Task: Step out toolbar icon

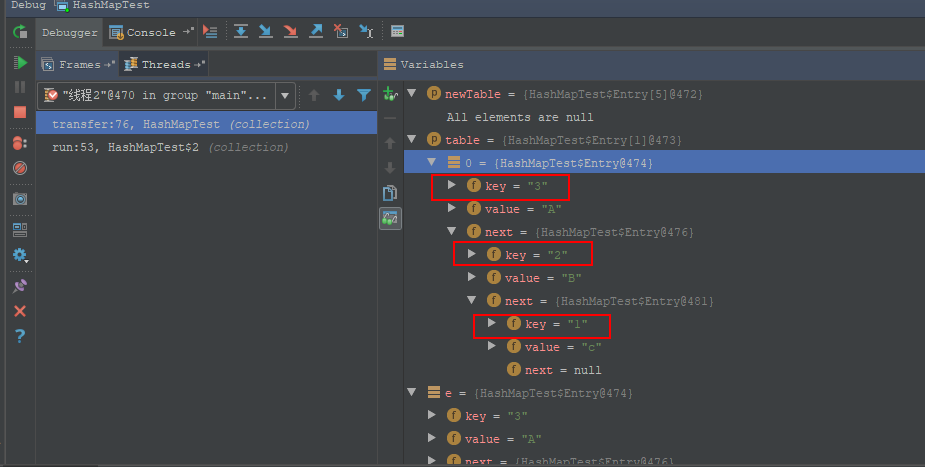Action: tap(316, 31)
